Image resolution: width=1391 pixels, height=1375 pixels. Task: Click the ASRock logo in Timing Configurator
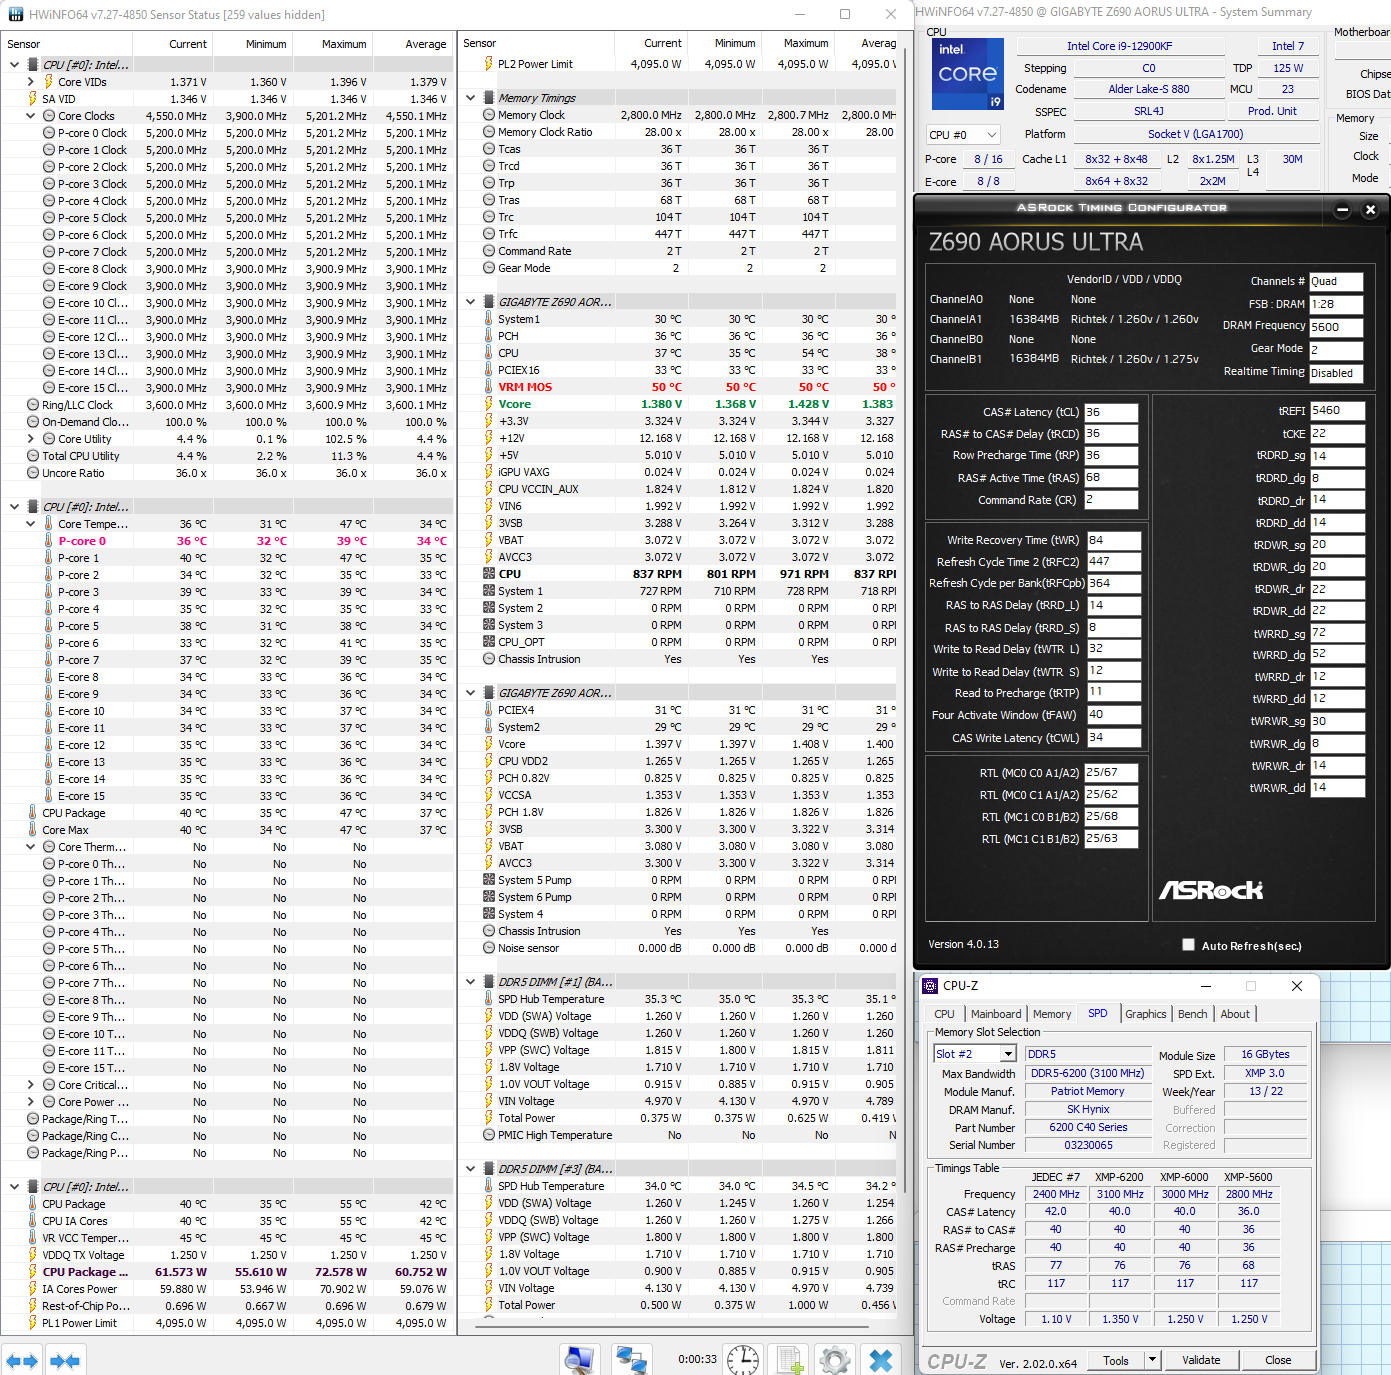[1211, 890]
